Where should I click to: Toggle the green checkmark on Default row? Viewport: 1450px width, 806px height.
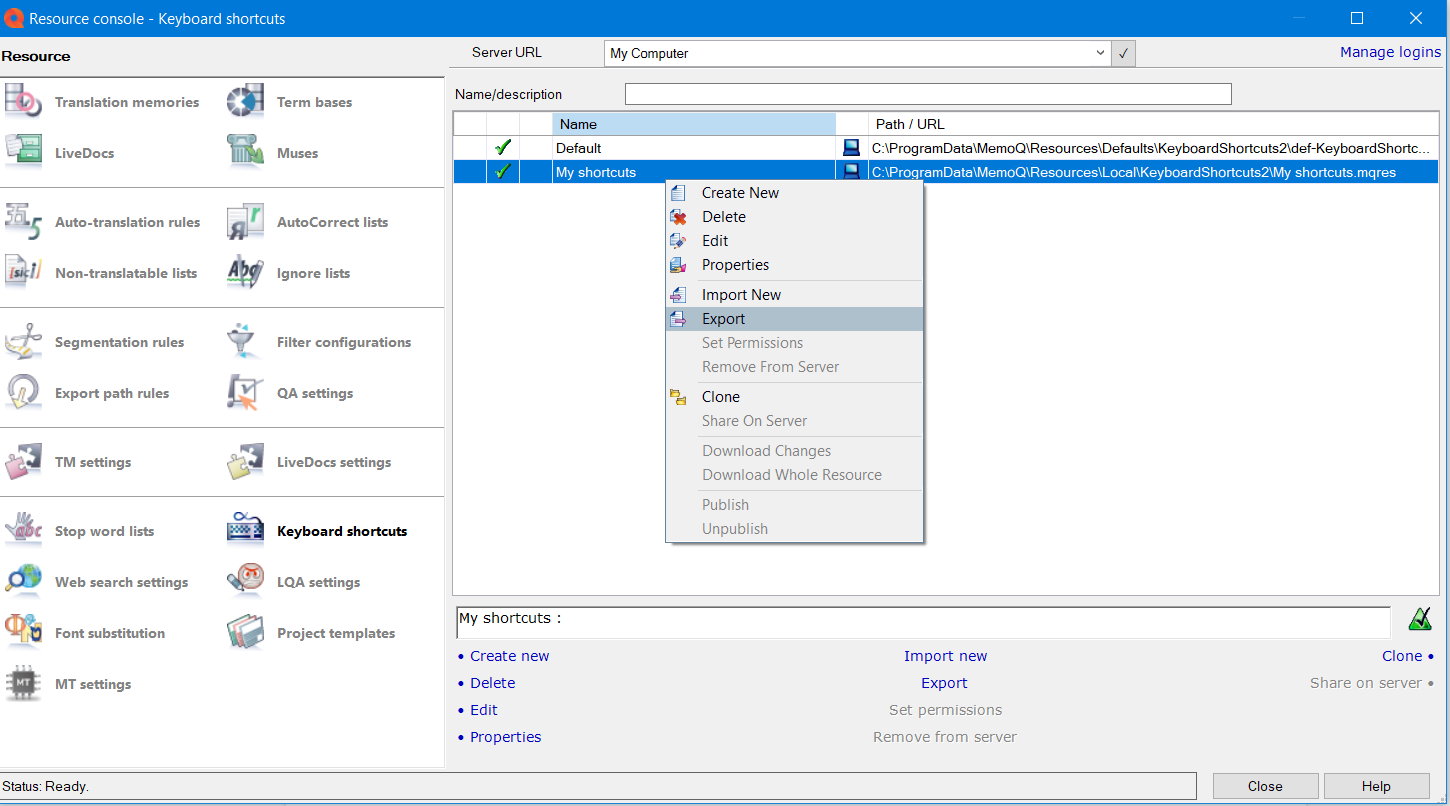pos(503,148)
